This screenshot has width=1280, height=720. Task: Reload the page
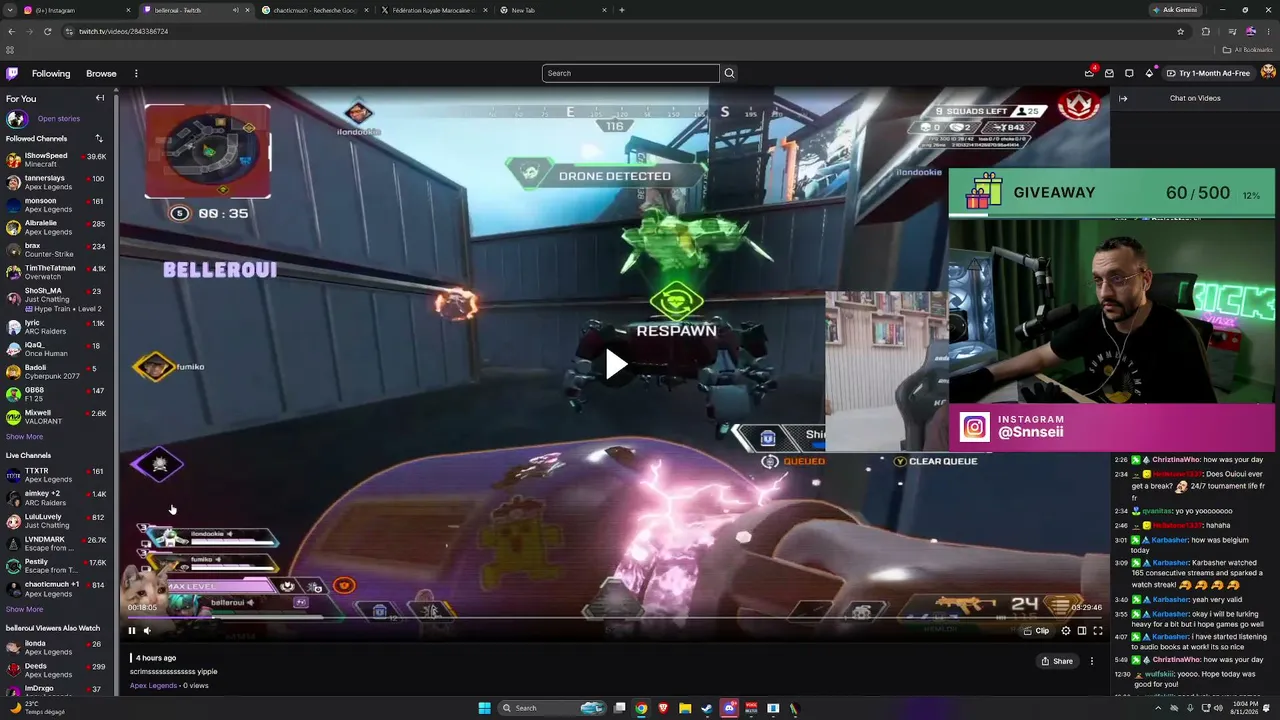(47, 31)
